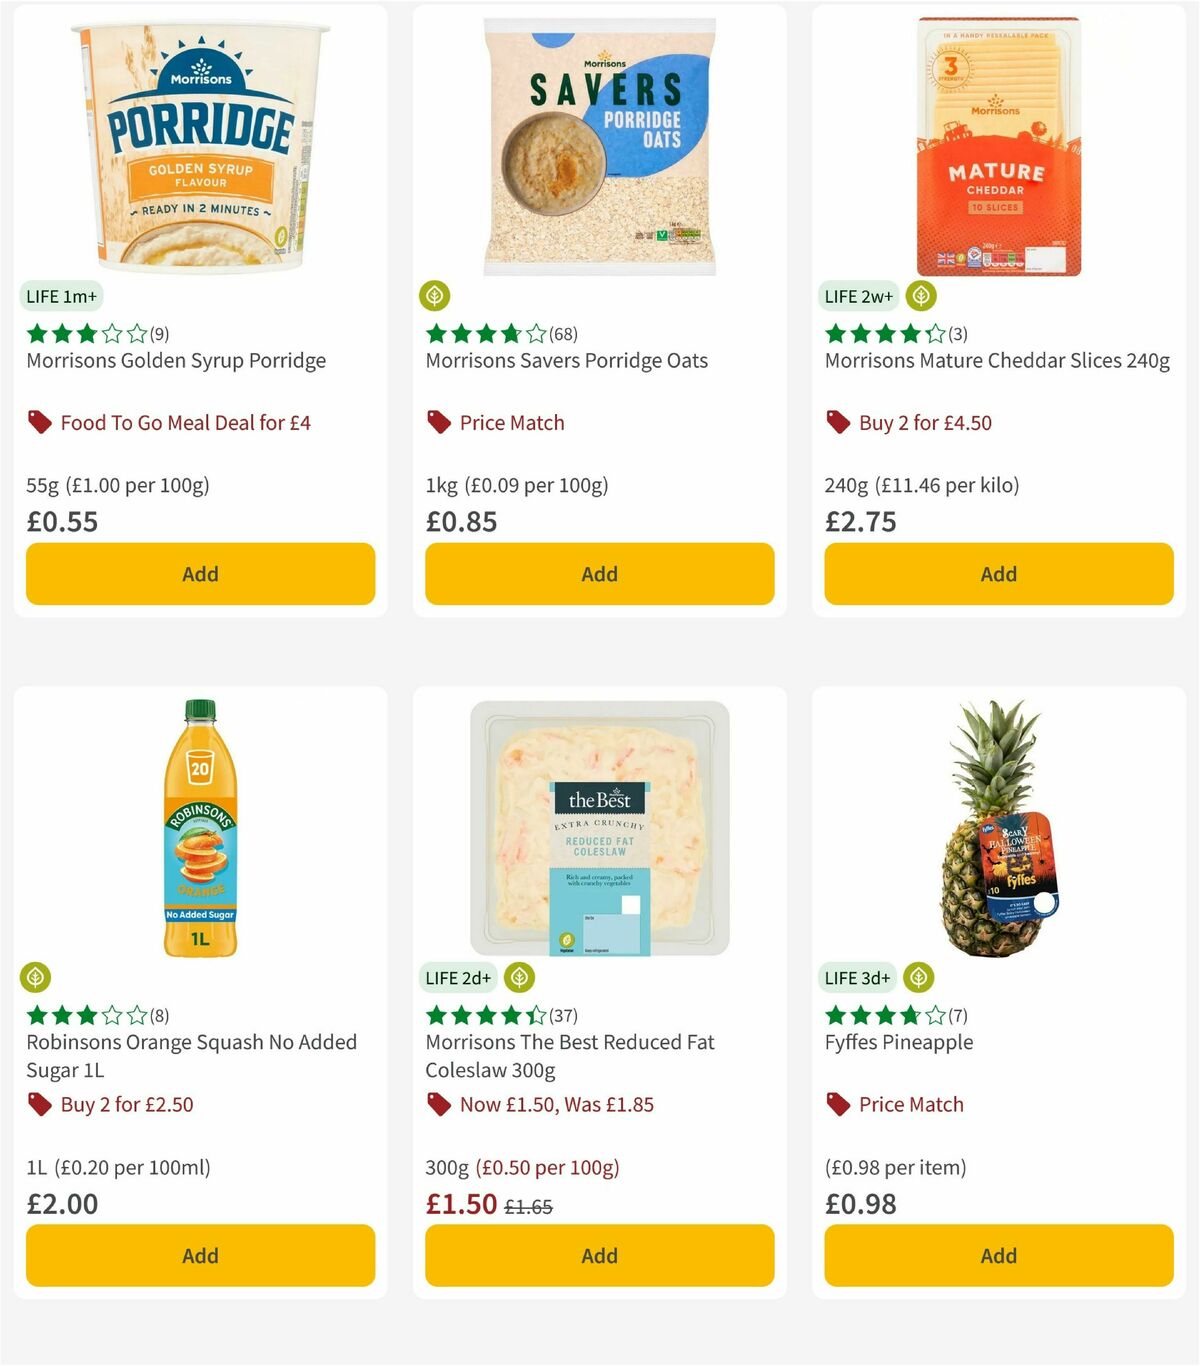Viewport: 1200px width, 1366px height.
Task: Open the Morrisons Mature Cheddar Slices 240g link
Action: [x=997, y=360]
